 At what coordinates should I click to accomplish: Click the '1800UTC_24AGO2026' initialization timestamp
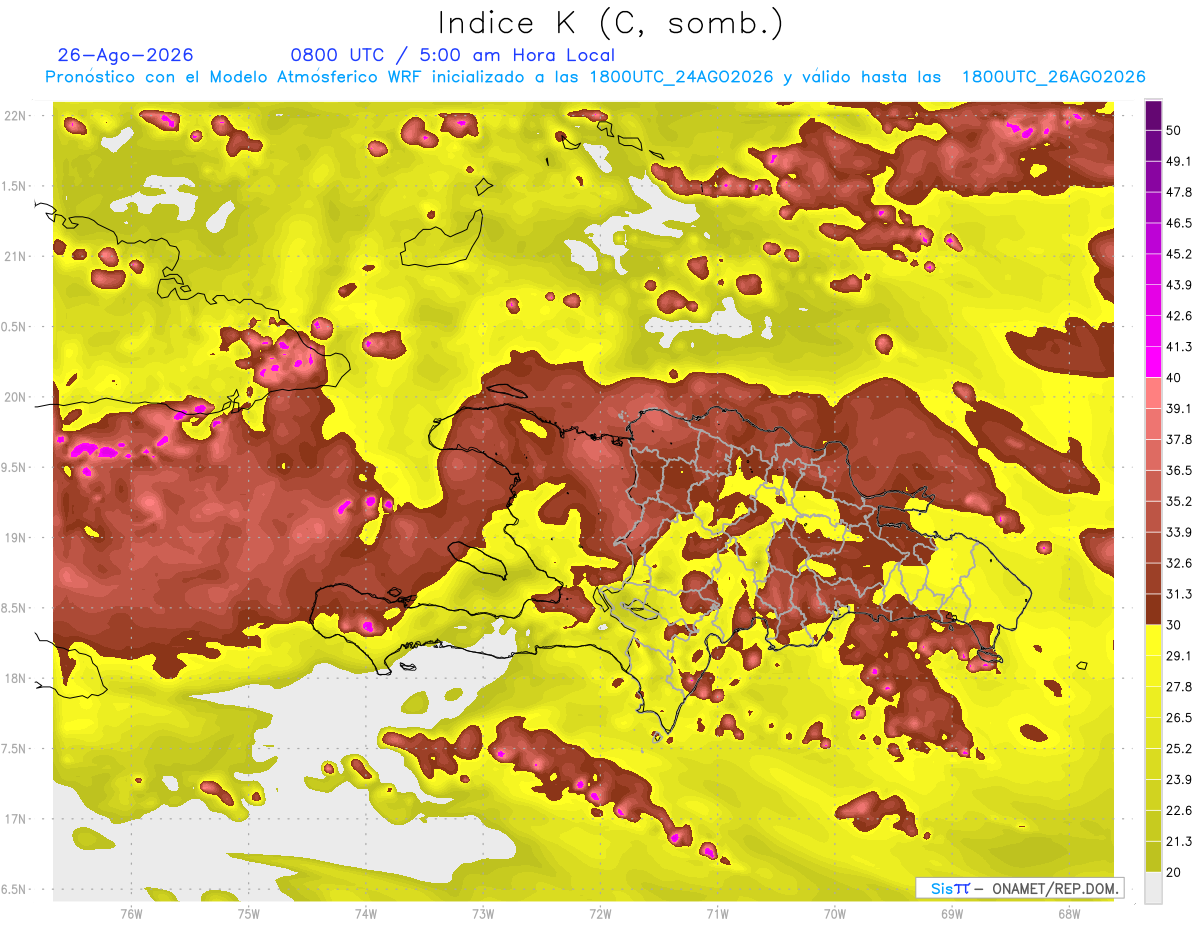681,77
